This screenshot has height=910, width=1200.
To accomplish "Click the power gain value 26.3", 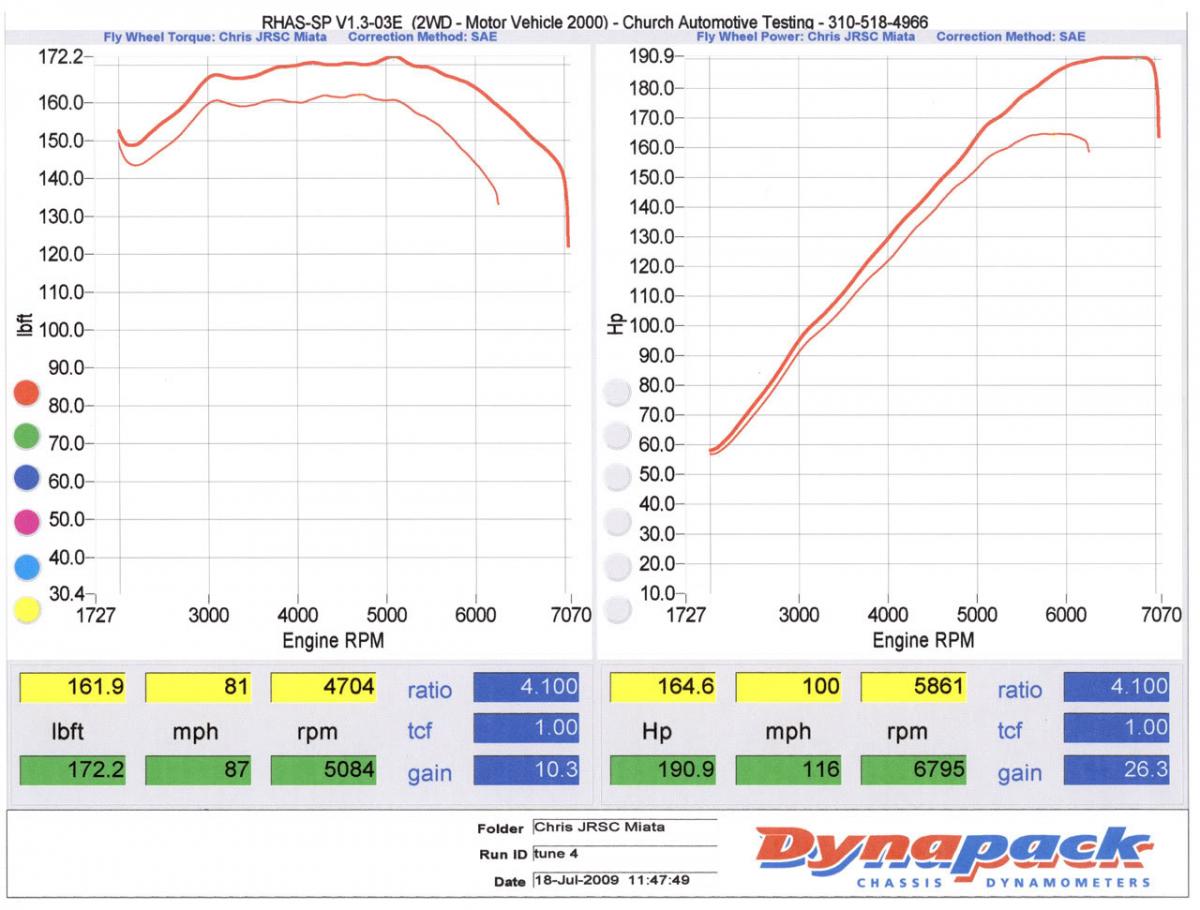I will pos(1116,770).
